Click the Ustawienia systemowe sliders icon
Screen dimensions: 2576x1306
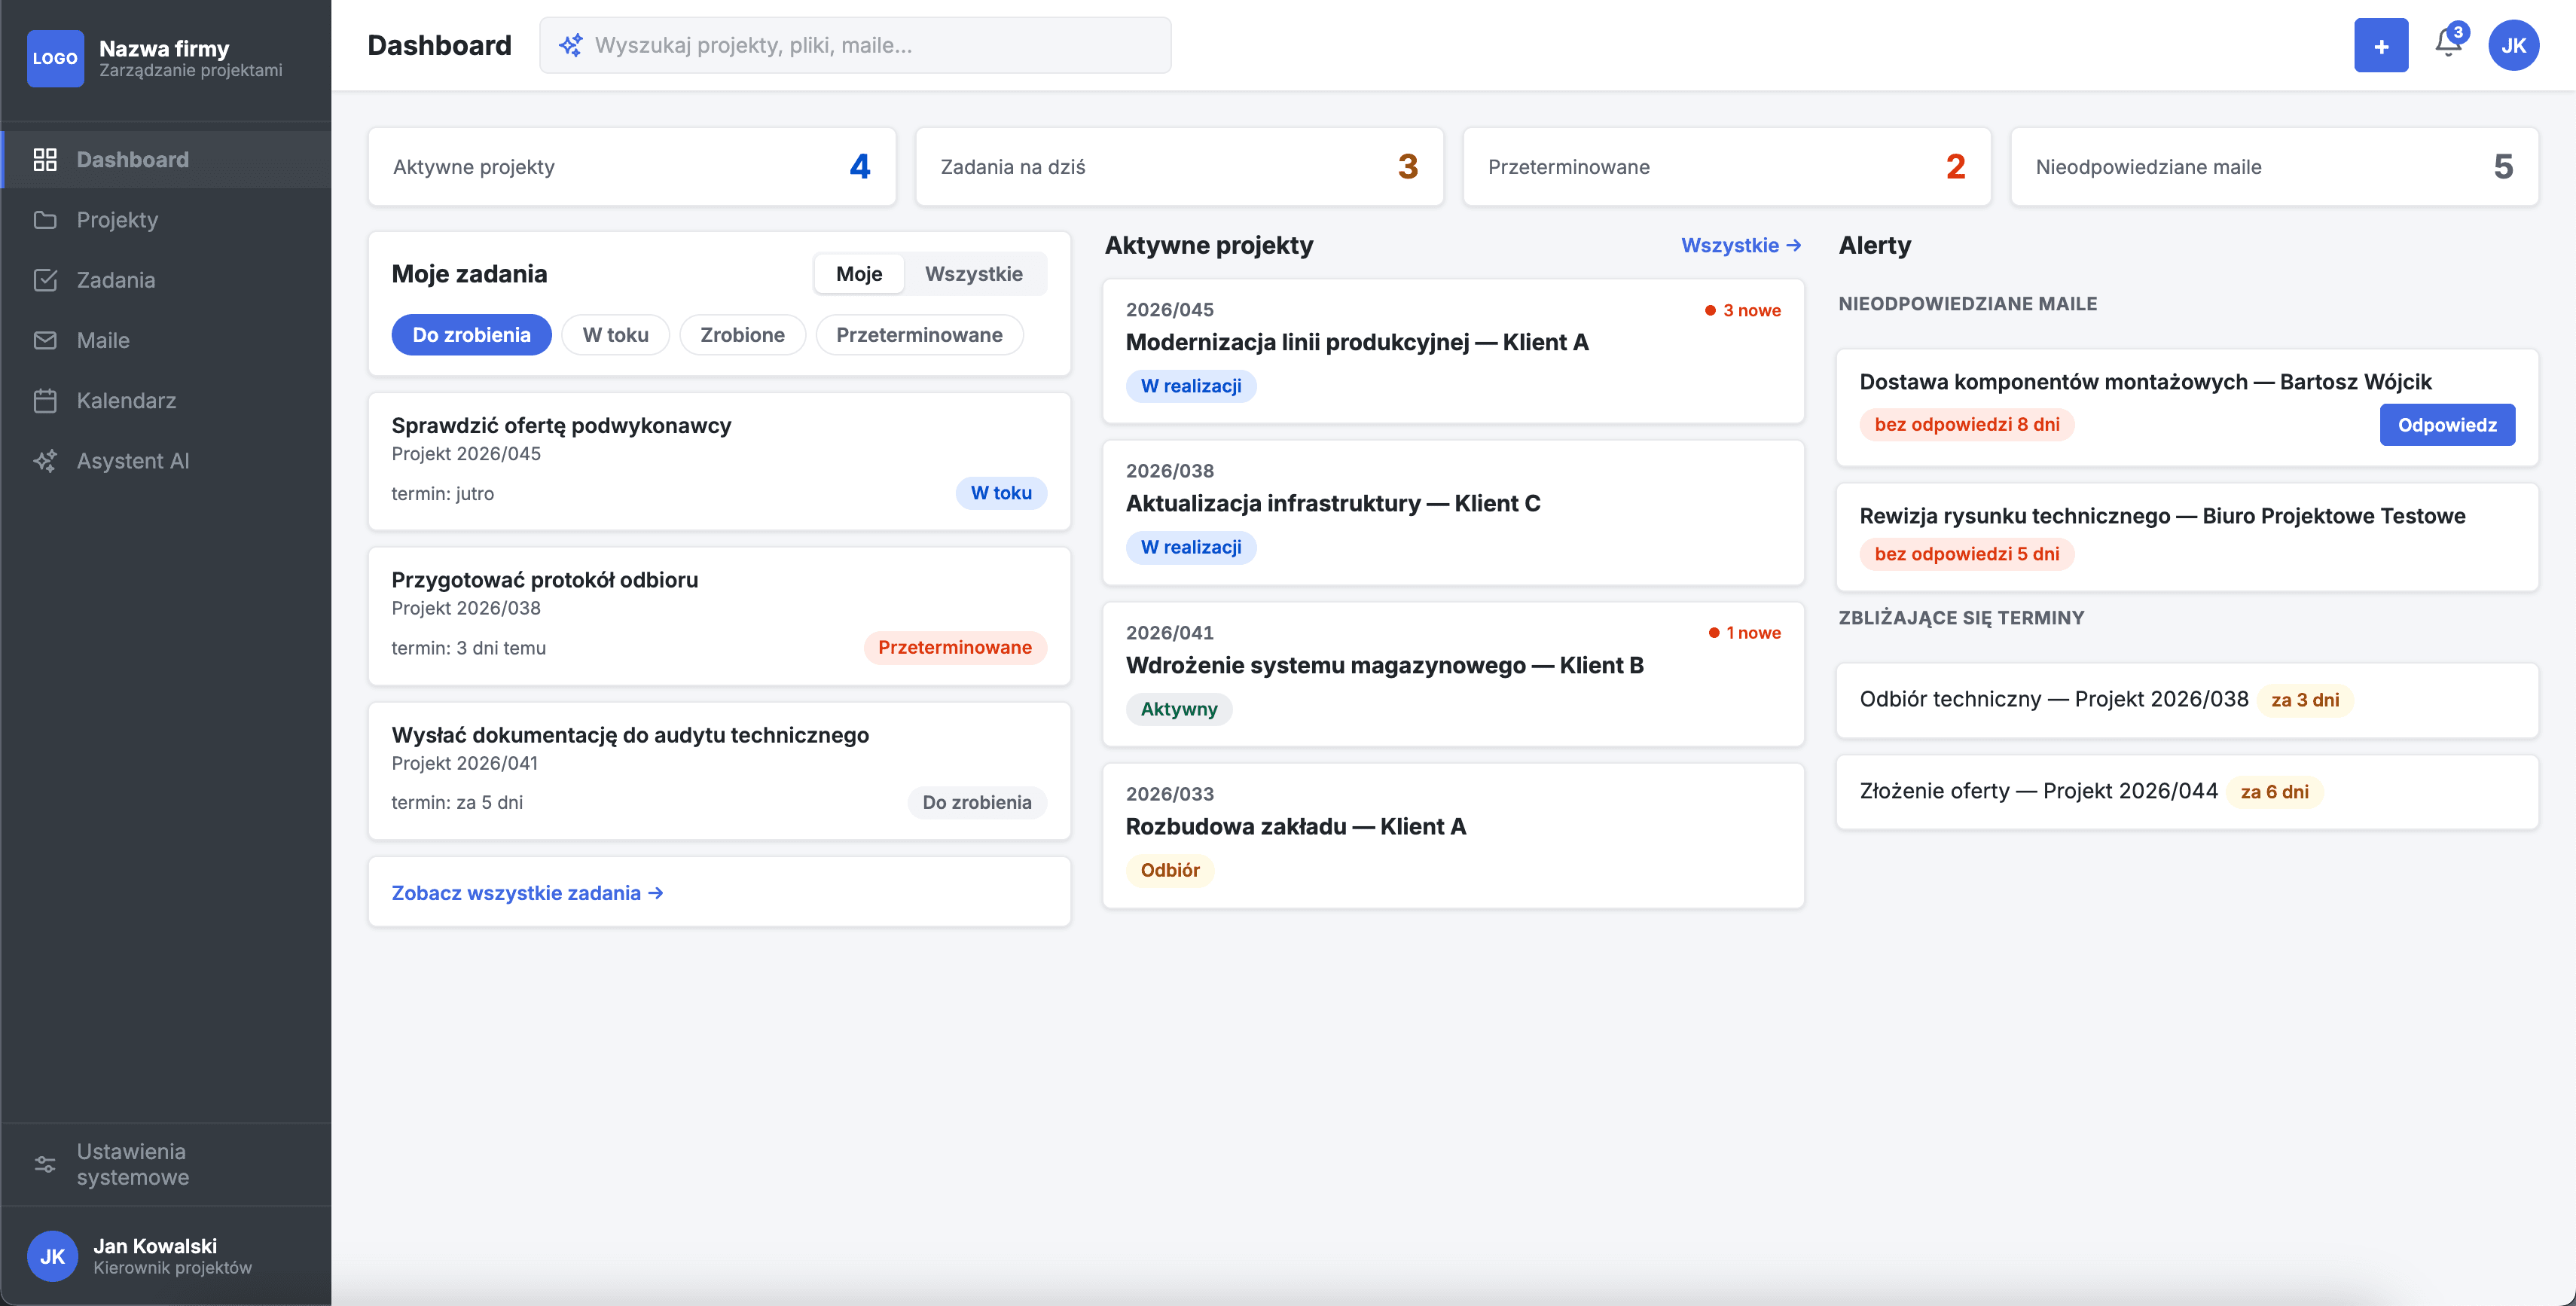pyautogui.click(x=45, y=1164)
